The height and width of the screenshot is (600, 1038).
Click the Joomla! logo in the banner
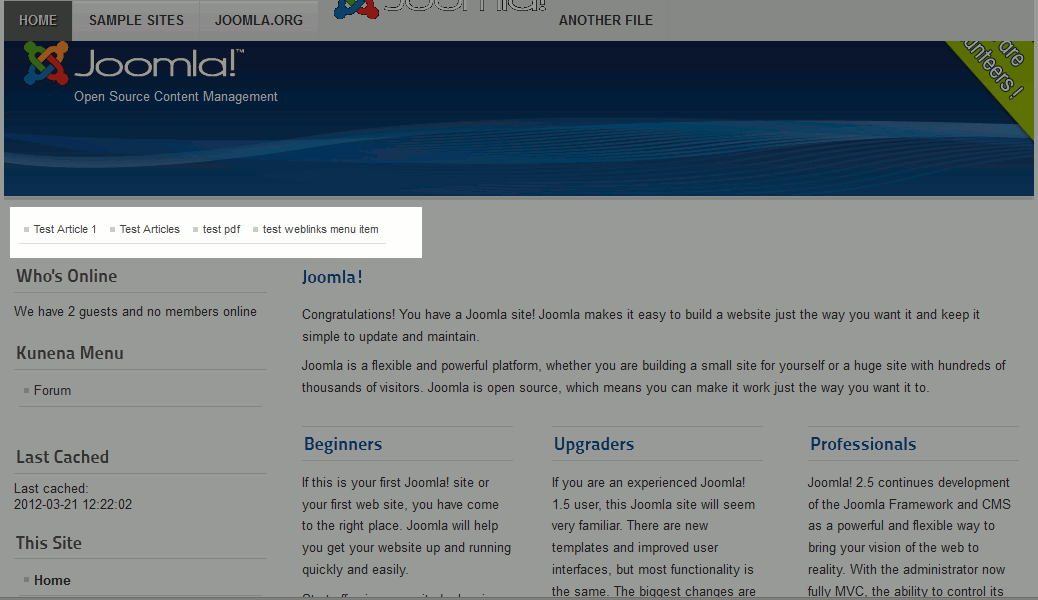click(134, 63)
